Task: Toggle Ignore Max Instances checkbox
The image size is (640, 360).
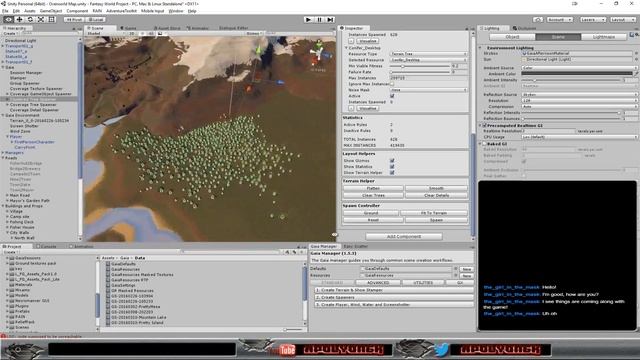Action: (392, 84)
